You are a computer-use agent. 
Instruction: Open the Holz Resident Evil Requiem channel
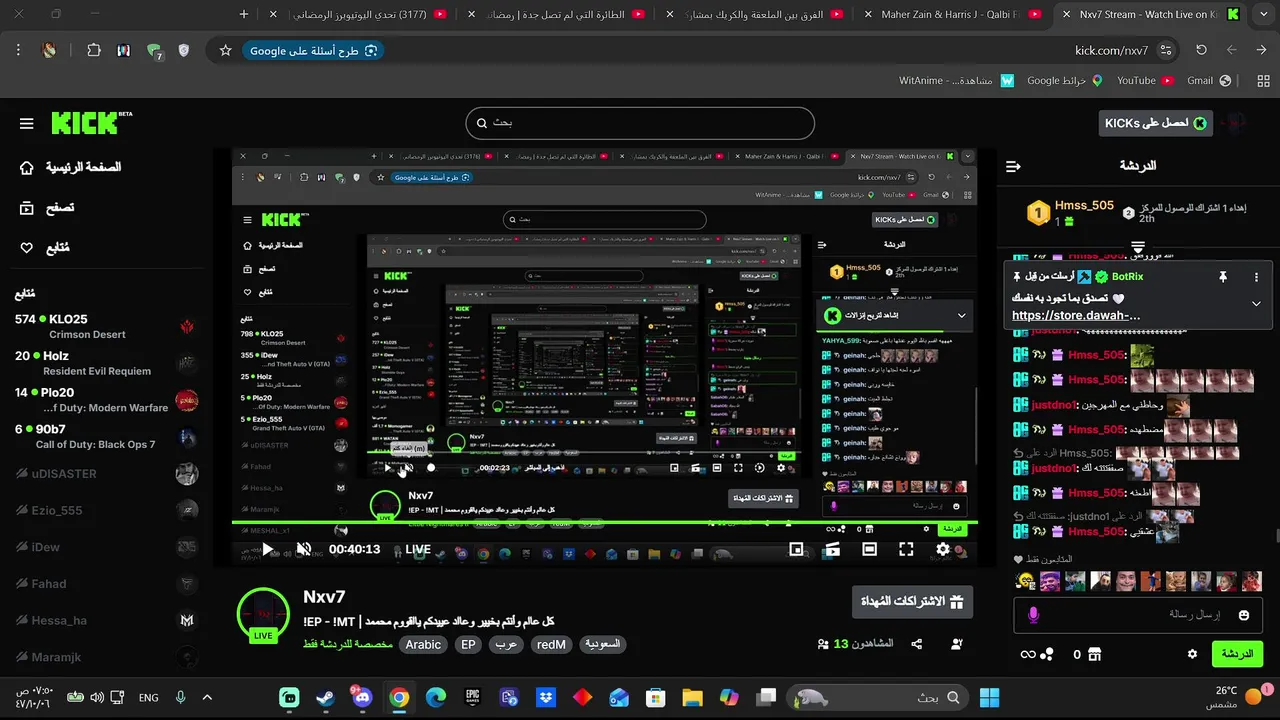(x=105, y=363)
